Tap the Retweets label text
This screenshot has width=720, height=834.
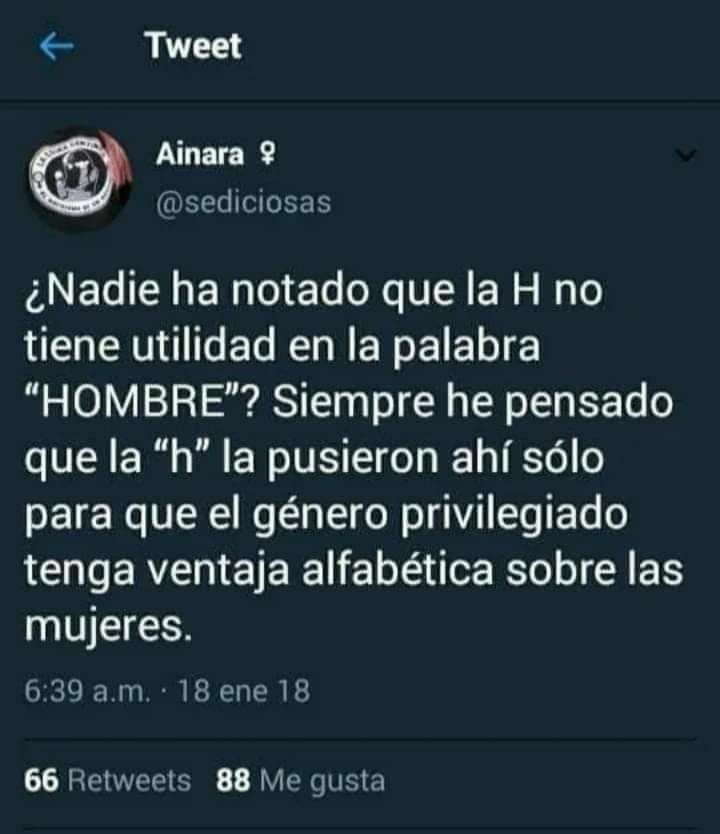[x=129, y=780]
